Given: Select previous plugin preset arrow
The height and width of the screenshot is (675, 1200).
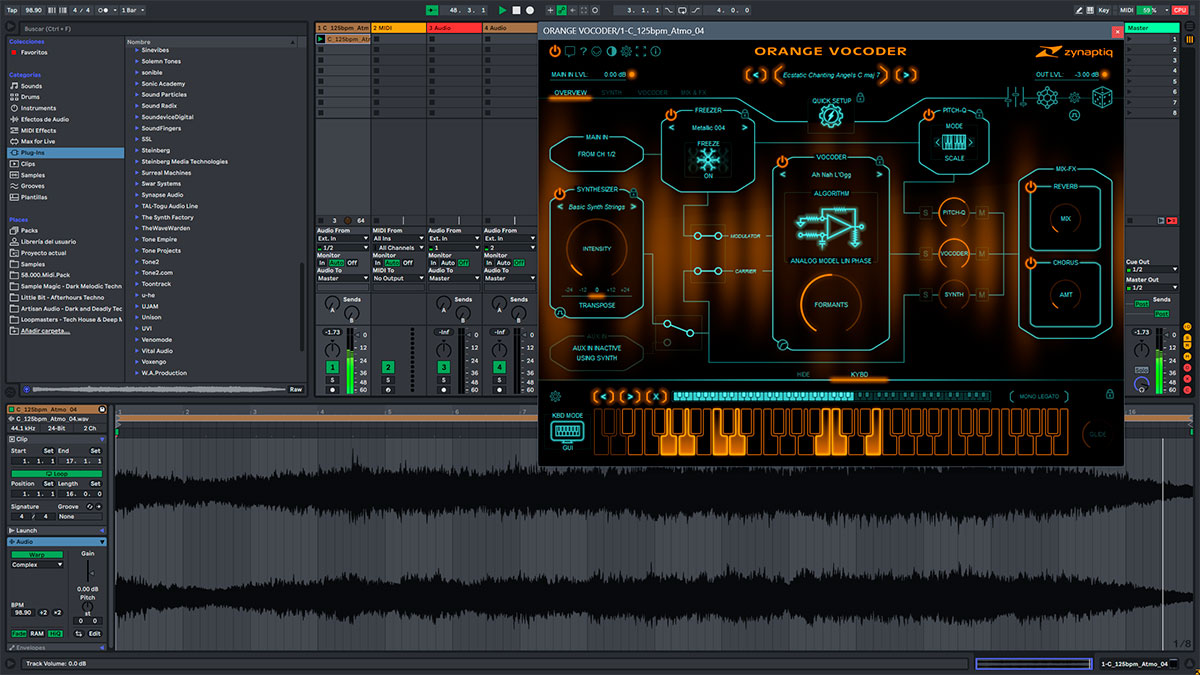Looking at the screenshot, I should [x=757, y=74].
